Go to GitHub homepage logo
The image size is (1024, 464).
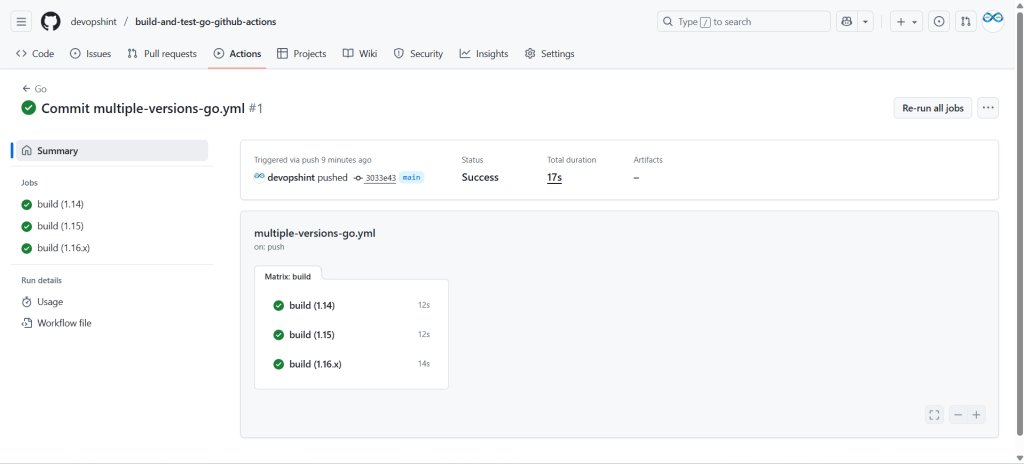51,22
